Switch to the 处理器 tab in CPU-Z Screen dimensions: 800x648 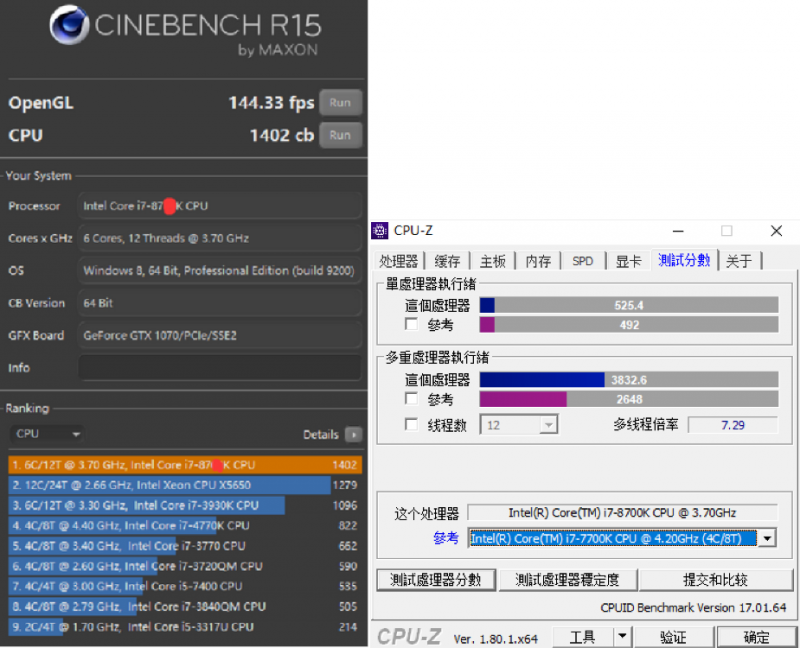point(398,261)
